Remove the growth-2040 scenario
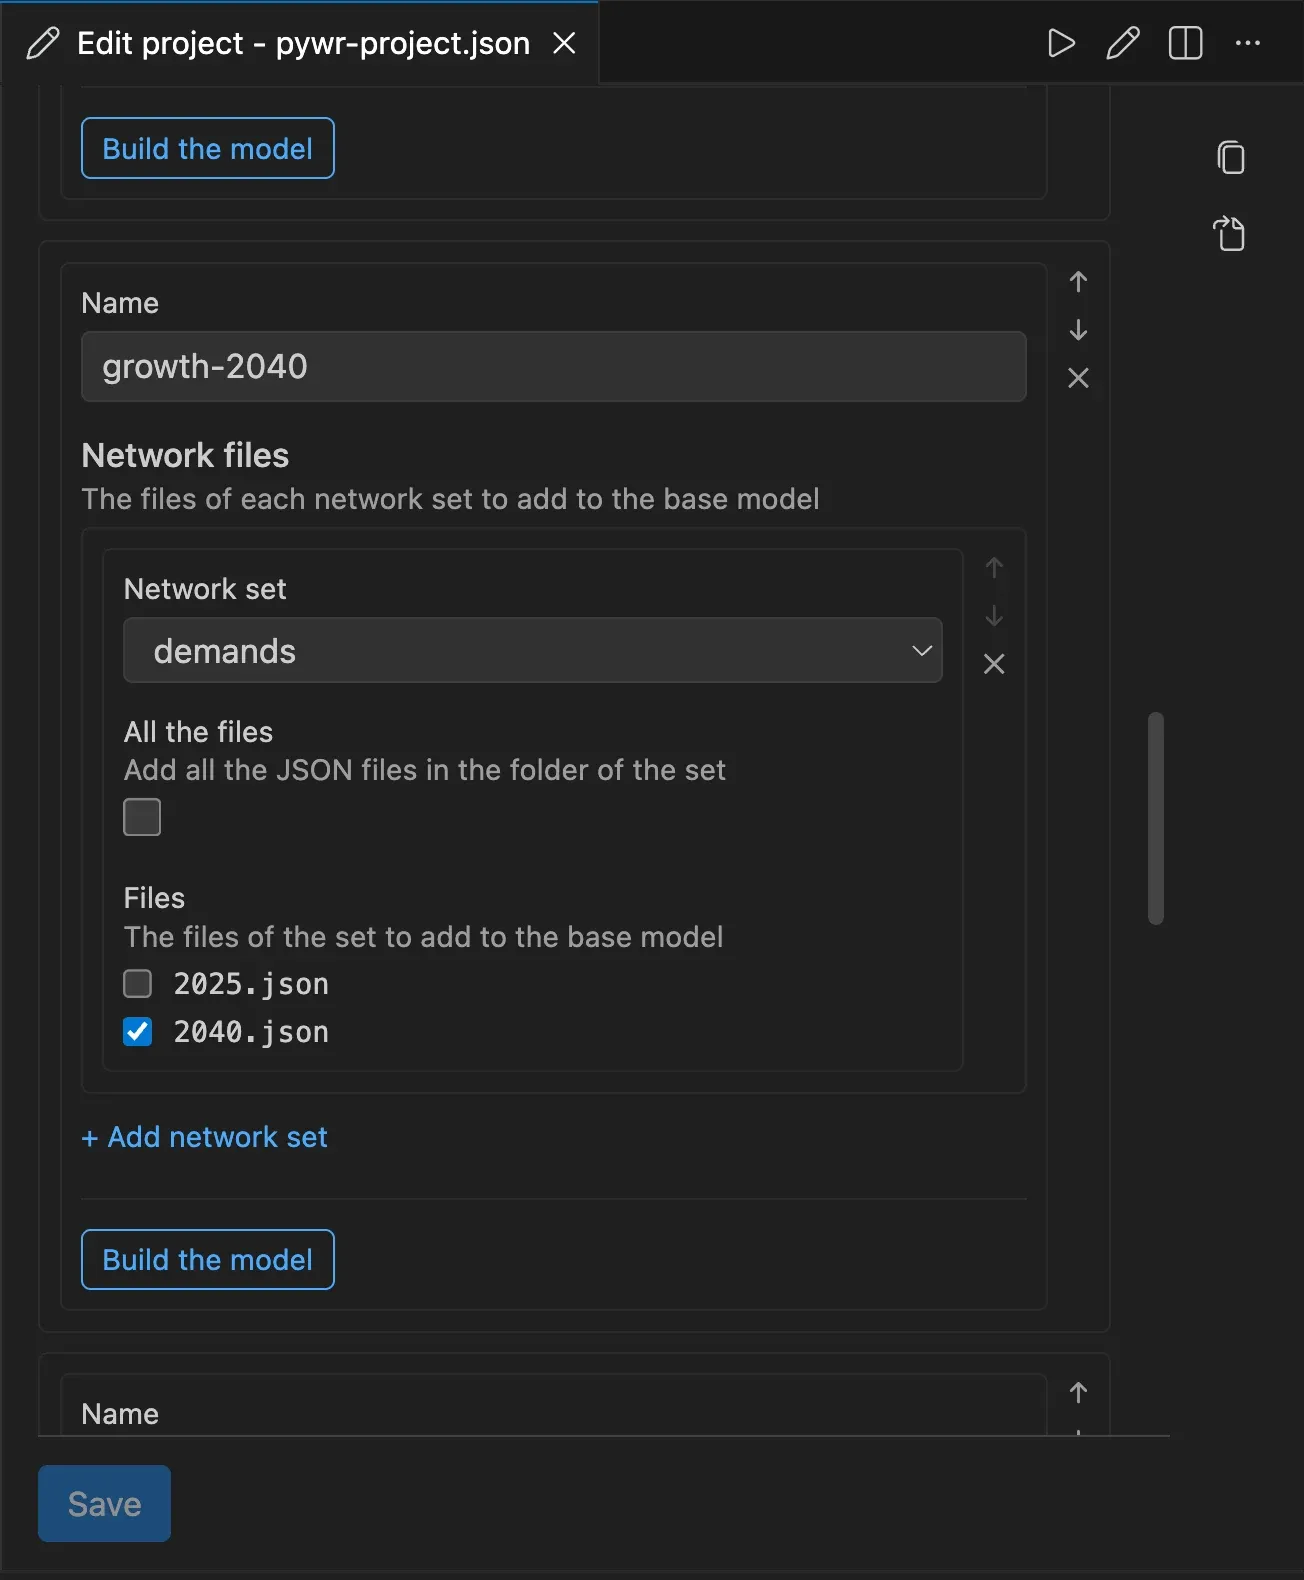Image resolution: width=1304 pixels, height=1580 pixels. point(1078,378)
